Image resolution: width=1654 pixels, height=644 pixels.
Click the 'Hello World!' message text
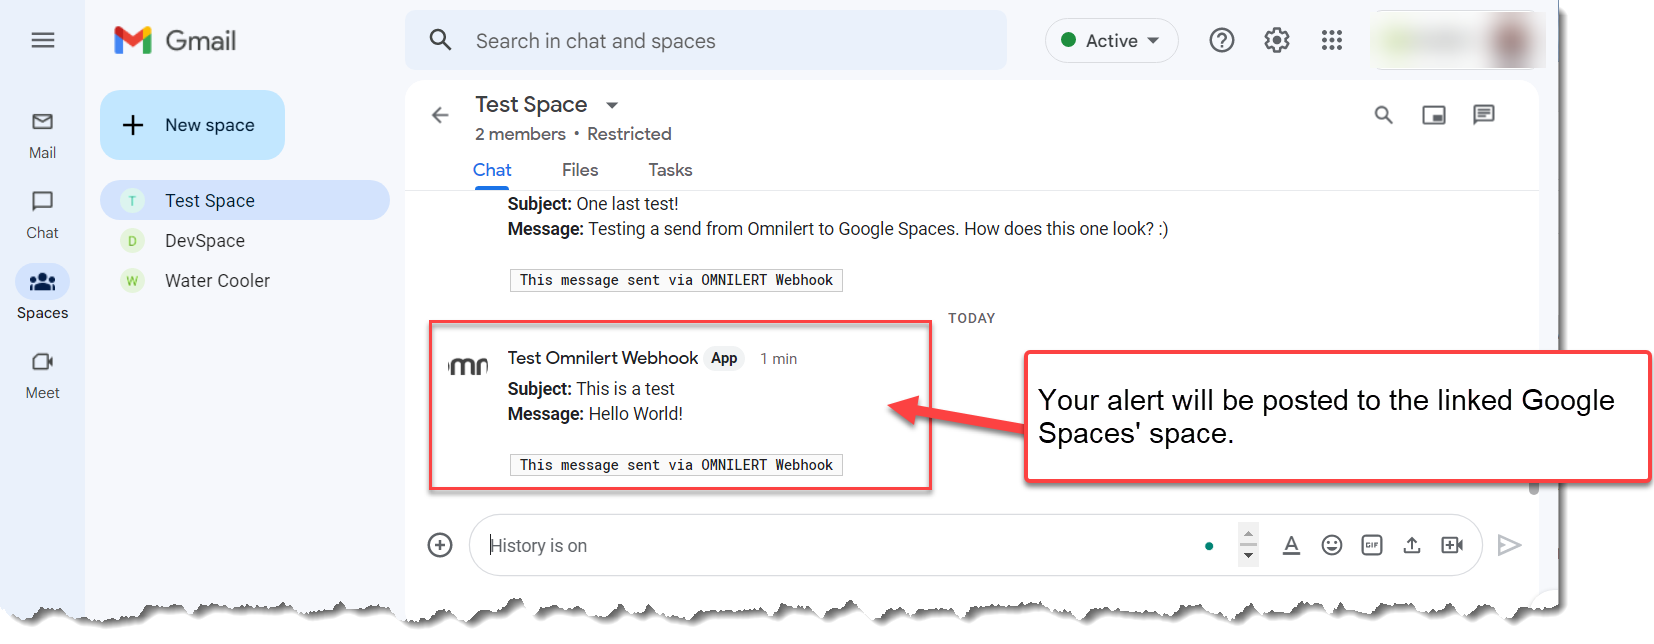tap(635, 414)
